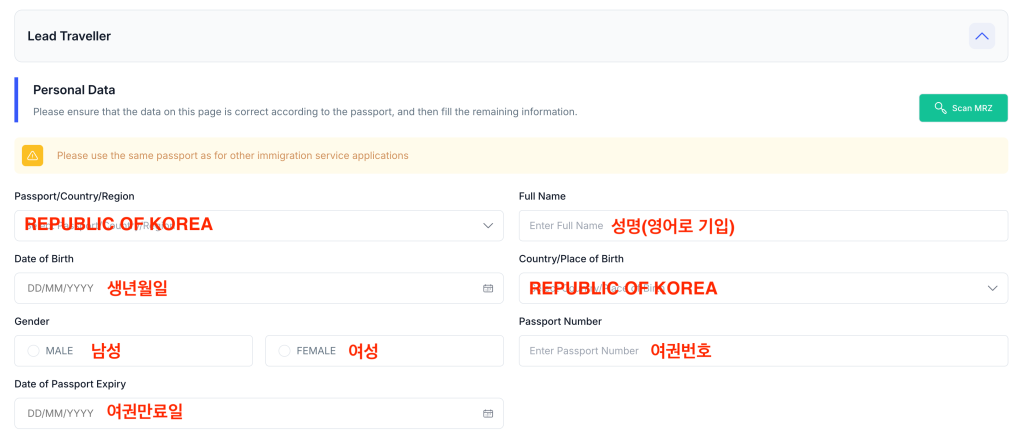Click the Passport Number input field
Screen dimensions: 1024x440
(x=763, y=351)
